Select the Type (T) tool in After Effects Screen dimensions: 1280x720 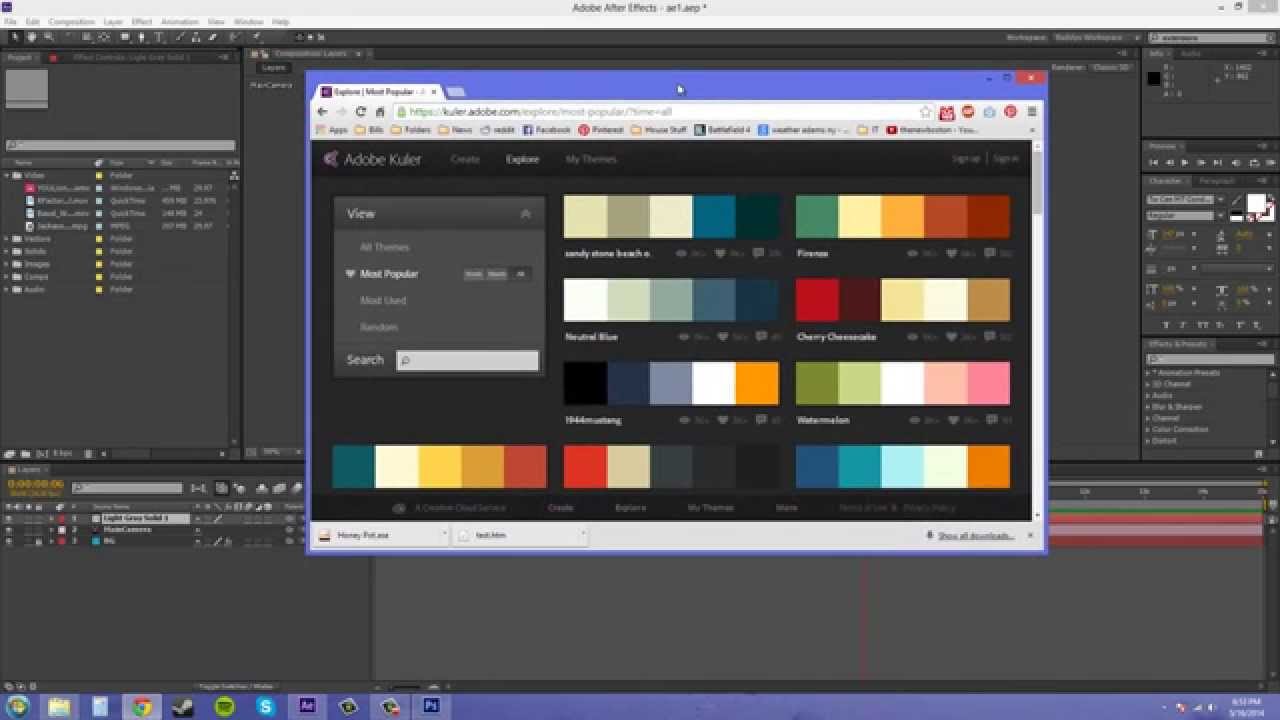click(159, 37)
